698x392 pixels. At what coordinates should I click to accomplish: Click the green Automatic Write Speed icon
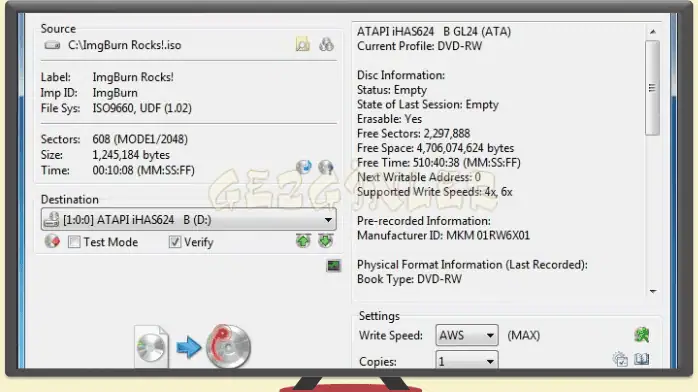pos(641,335)
